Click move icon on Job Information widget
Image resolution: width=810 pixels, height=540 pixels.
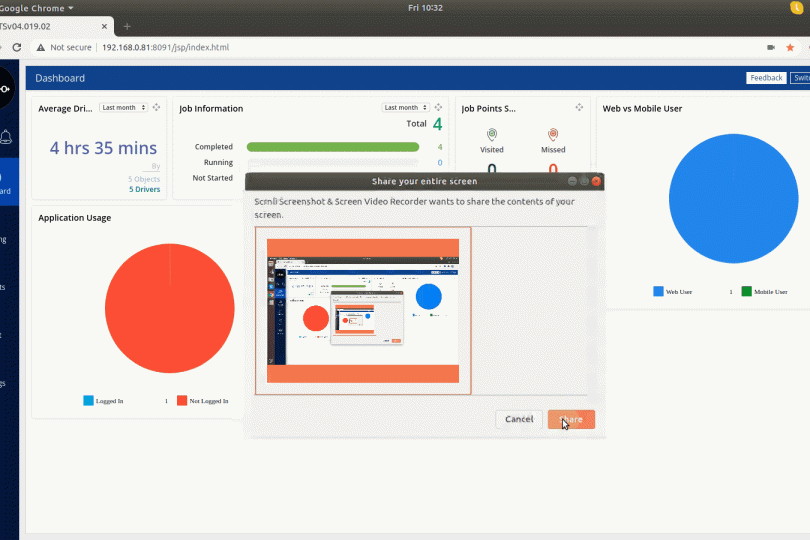coord(438,107)
